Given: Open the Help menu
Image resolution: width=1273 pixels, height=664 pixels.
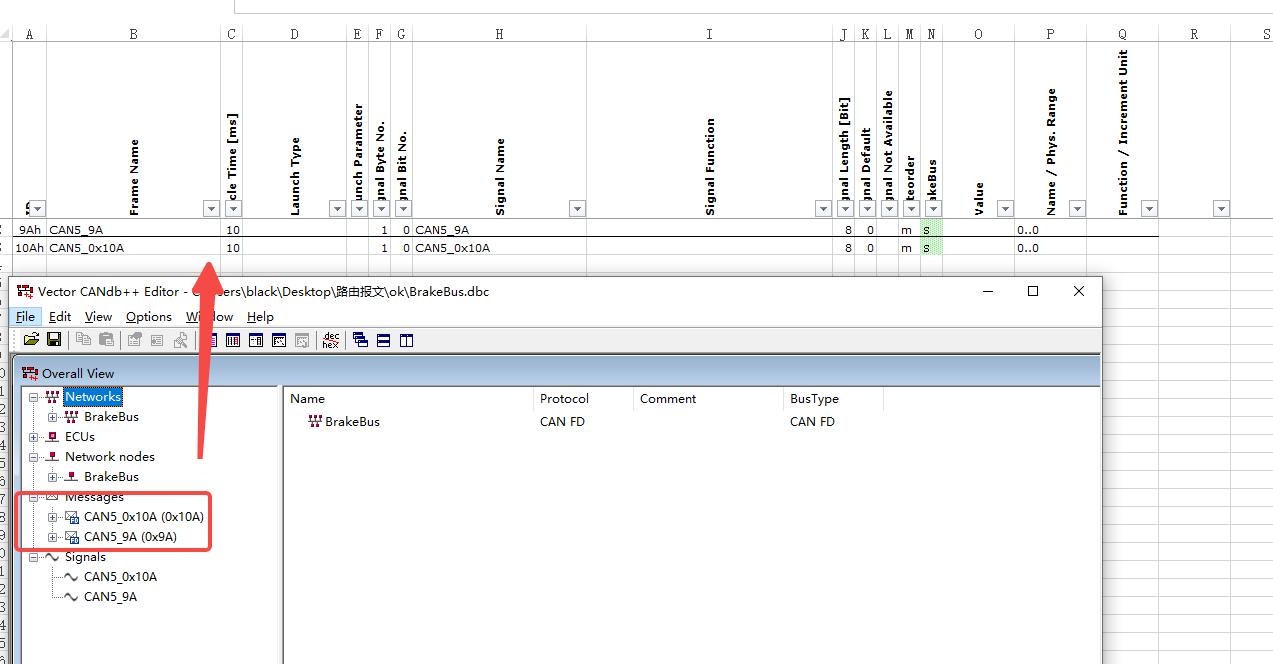Looking at the screenshot, I should (x=260, y=316).
